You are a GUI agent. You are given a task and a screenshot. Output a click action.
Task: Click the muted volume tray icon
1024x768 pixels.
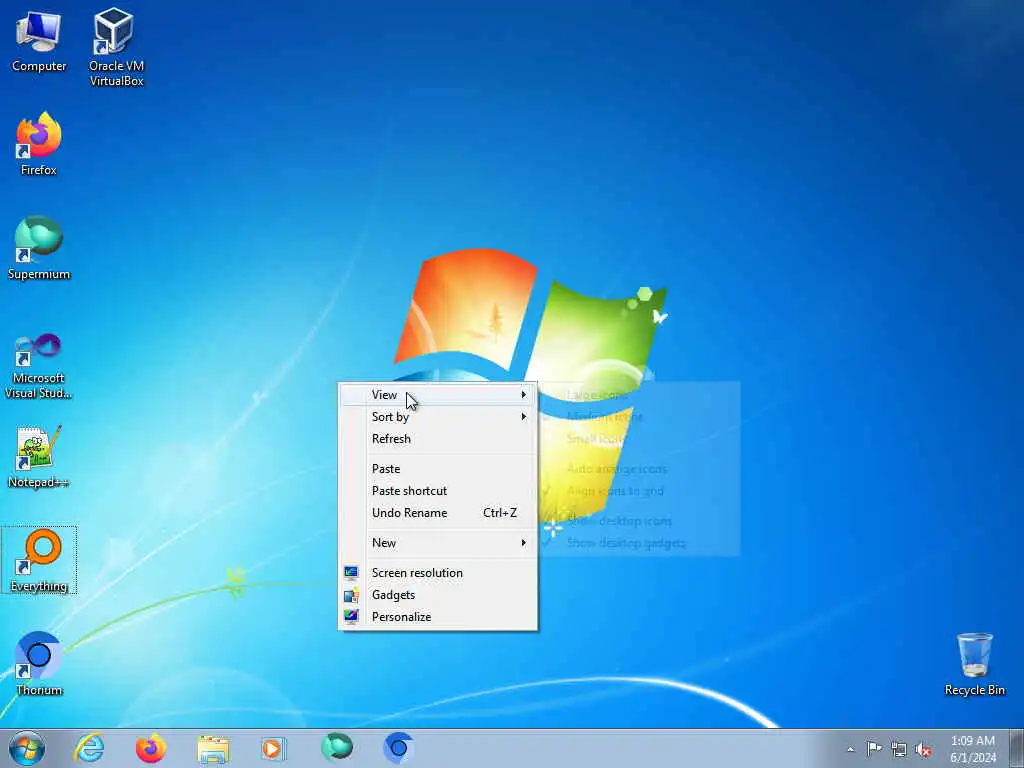click(923, 749)
